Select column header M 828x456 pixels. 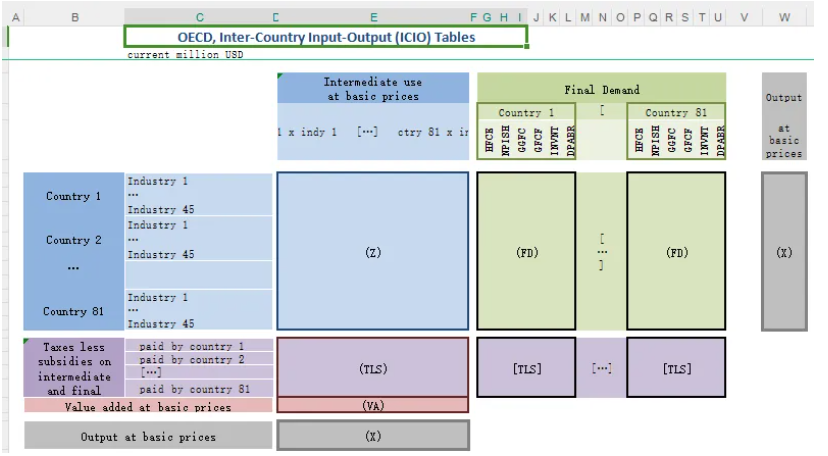pos(585,17)
